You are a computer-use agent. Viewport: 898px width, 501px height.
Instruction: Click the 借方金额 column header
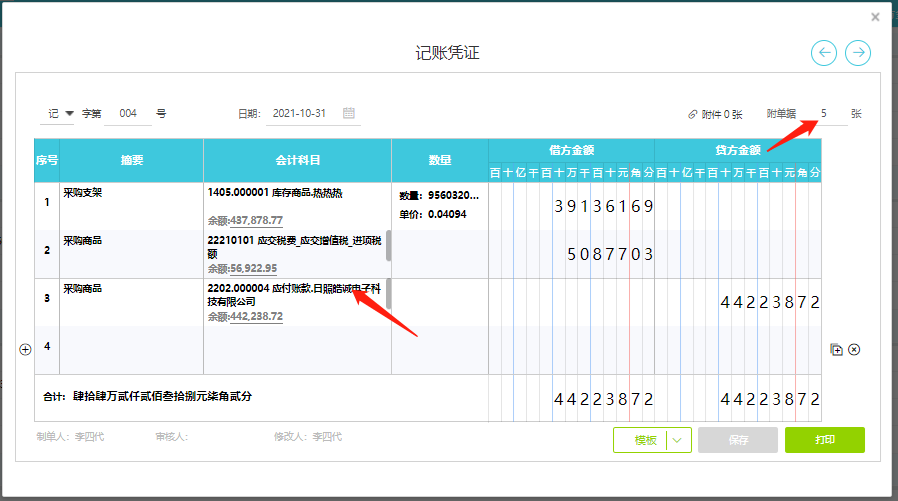click(x=571, y=150)
